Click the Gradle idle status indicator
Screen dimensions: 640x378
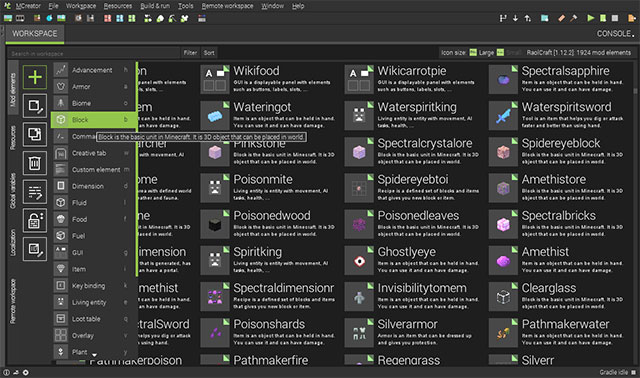618,372
